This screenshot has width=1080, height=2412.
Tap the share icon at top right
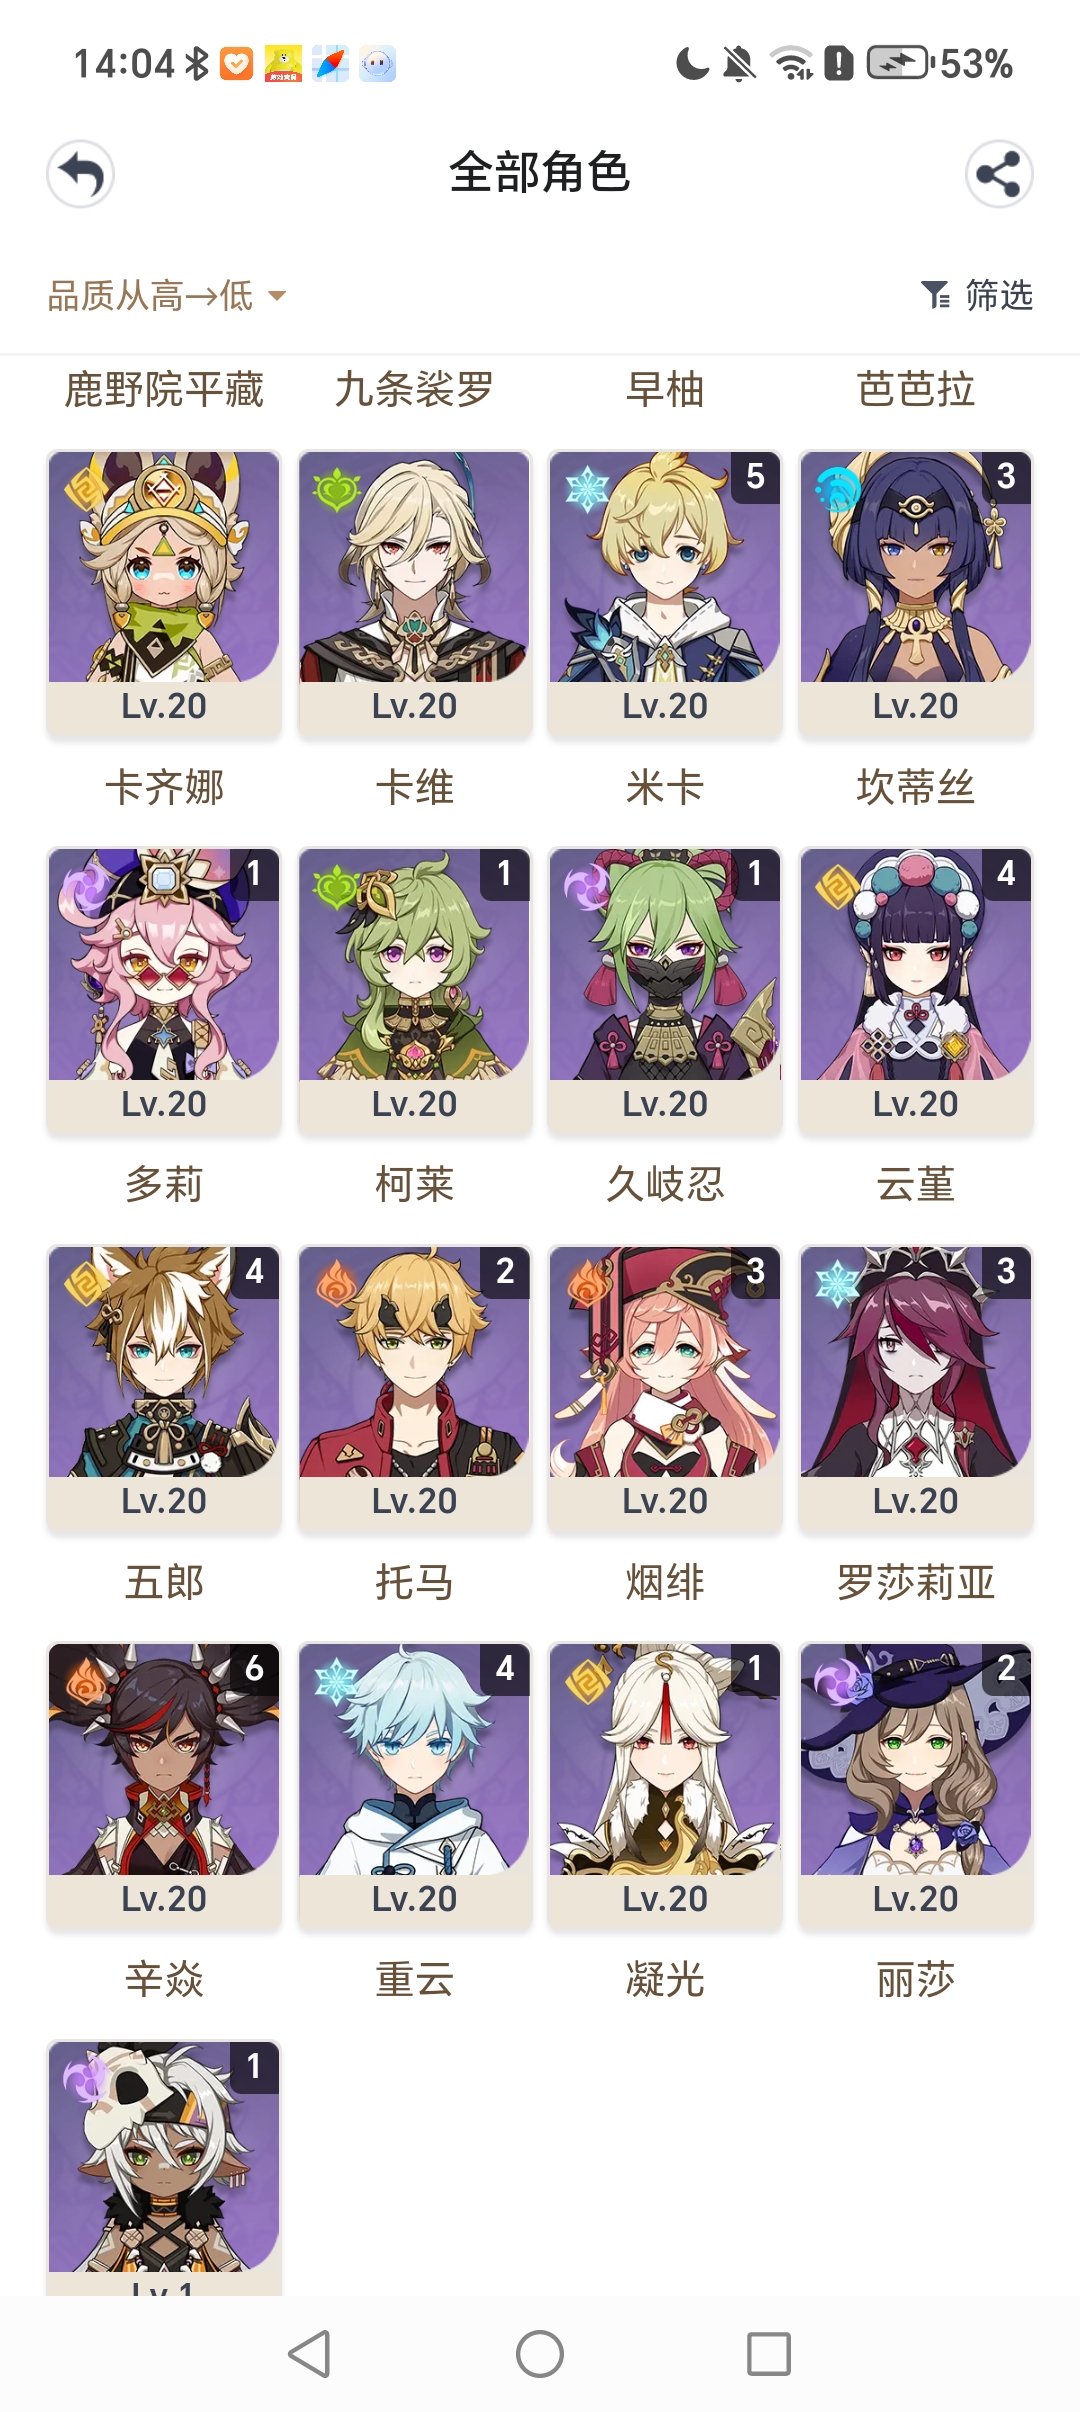tap(999, 174)
